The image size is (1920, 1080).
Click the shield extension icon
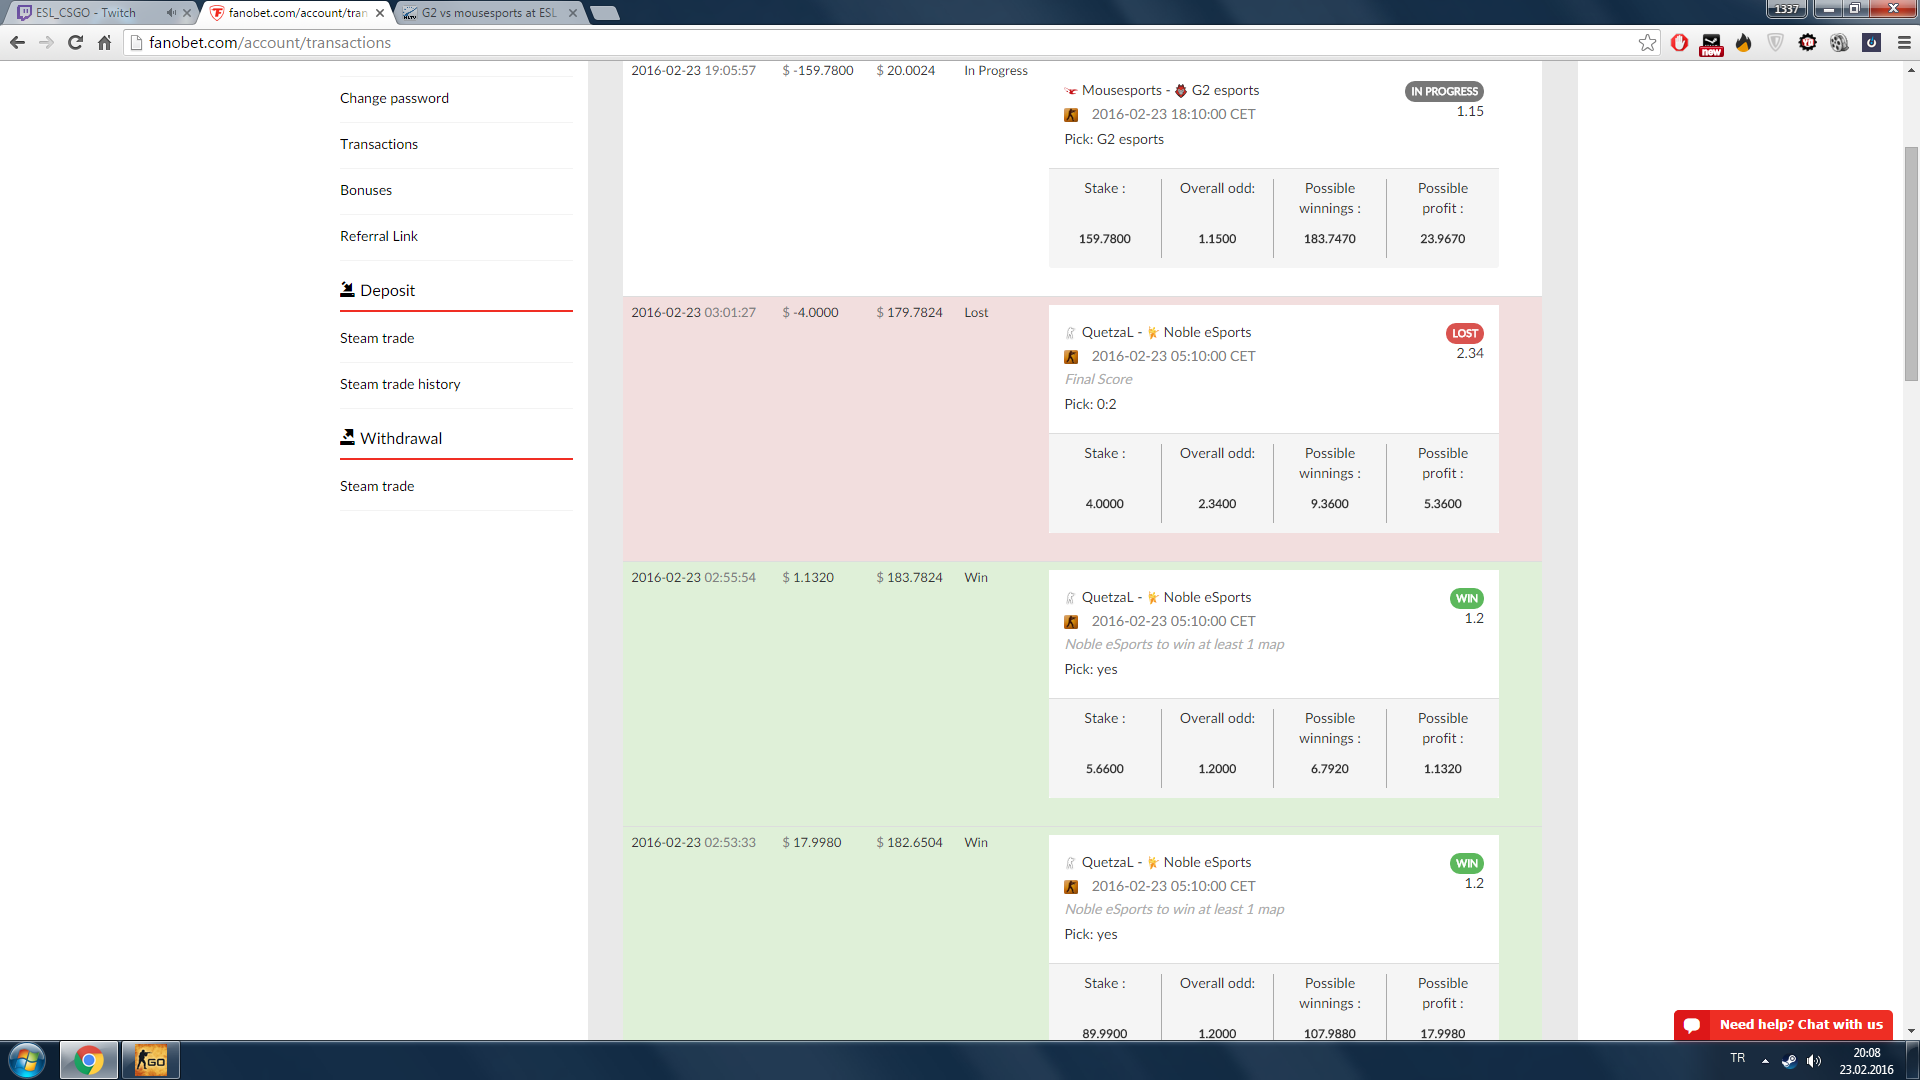(x=1775, y=42)
